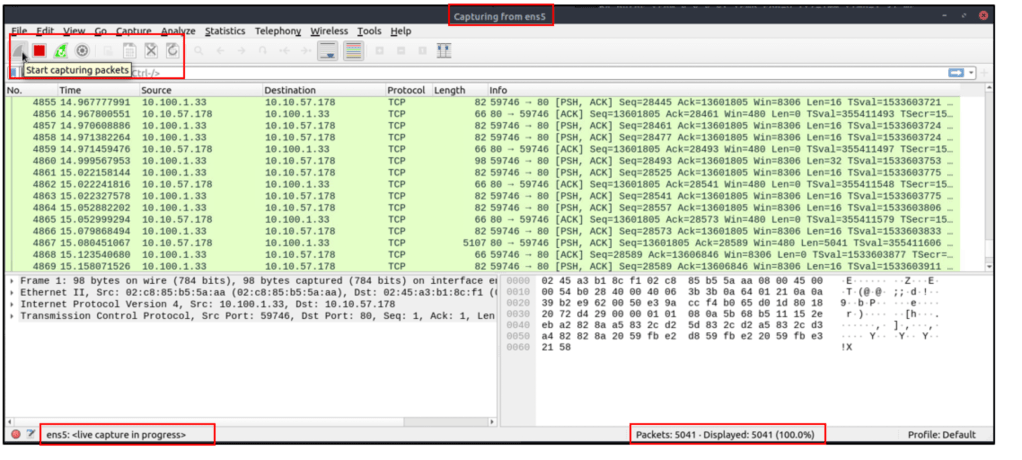Expand the Ethernet II protocol section
Viewport: 1022px width, 460px height.
[x=12, y=293]
